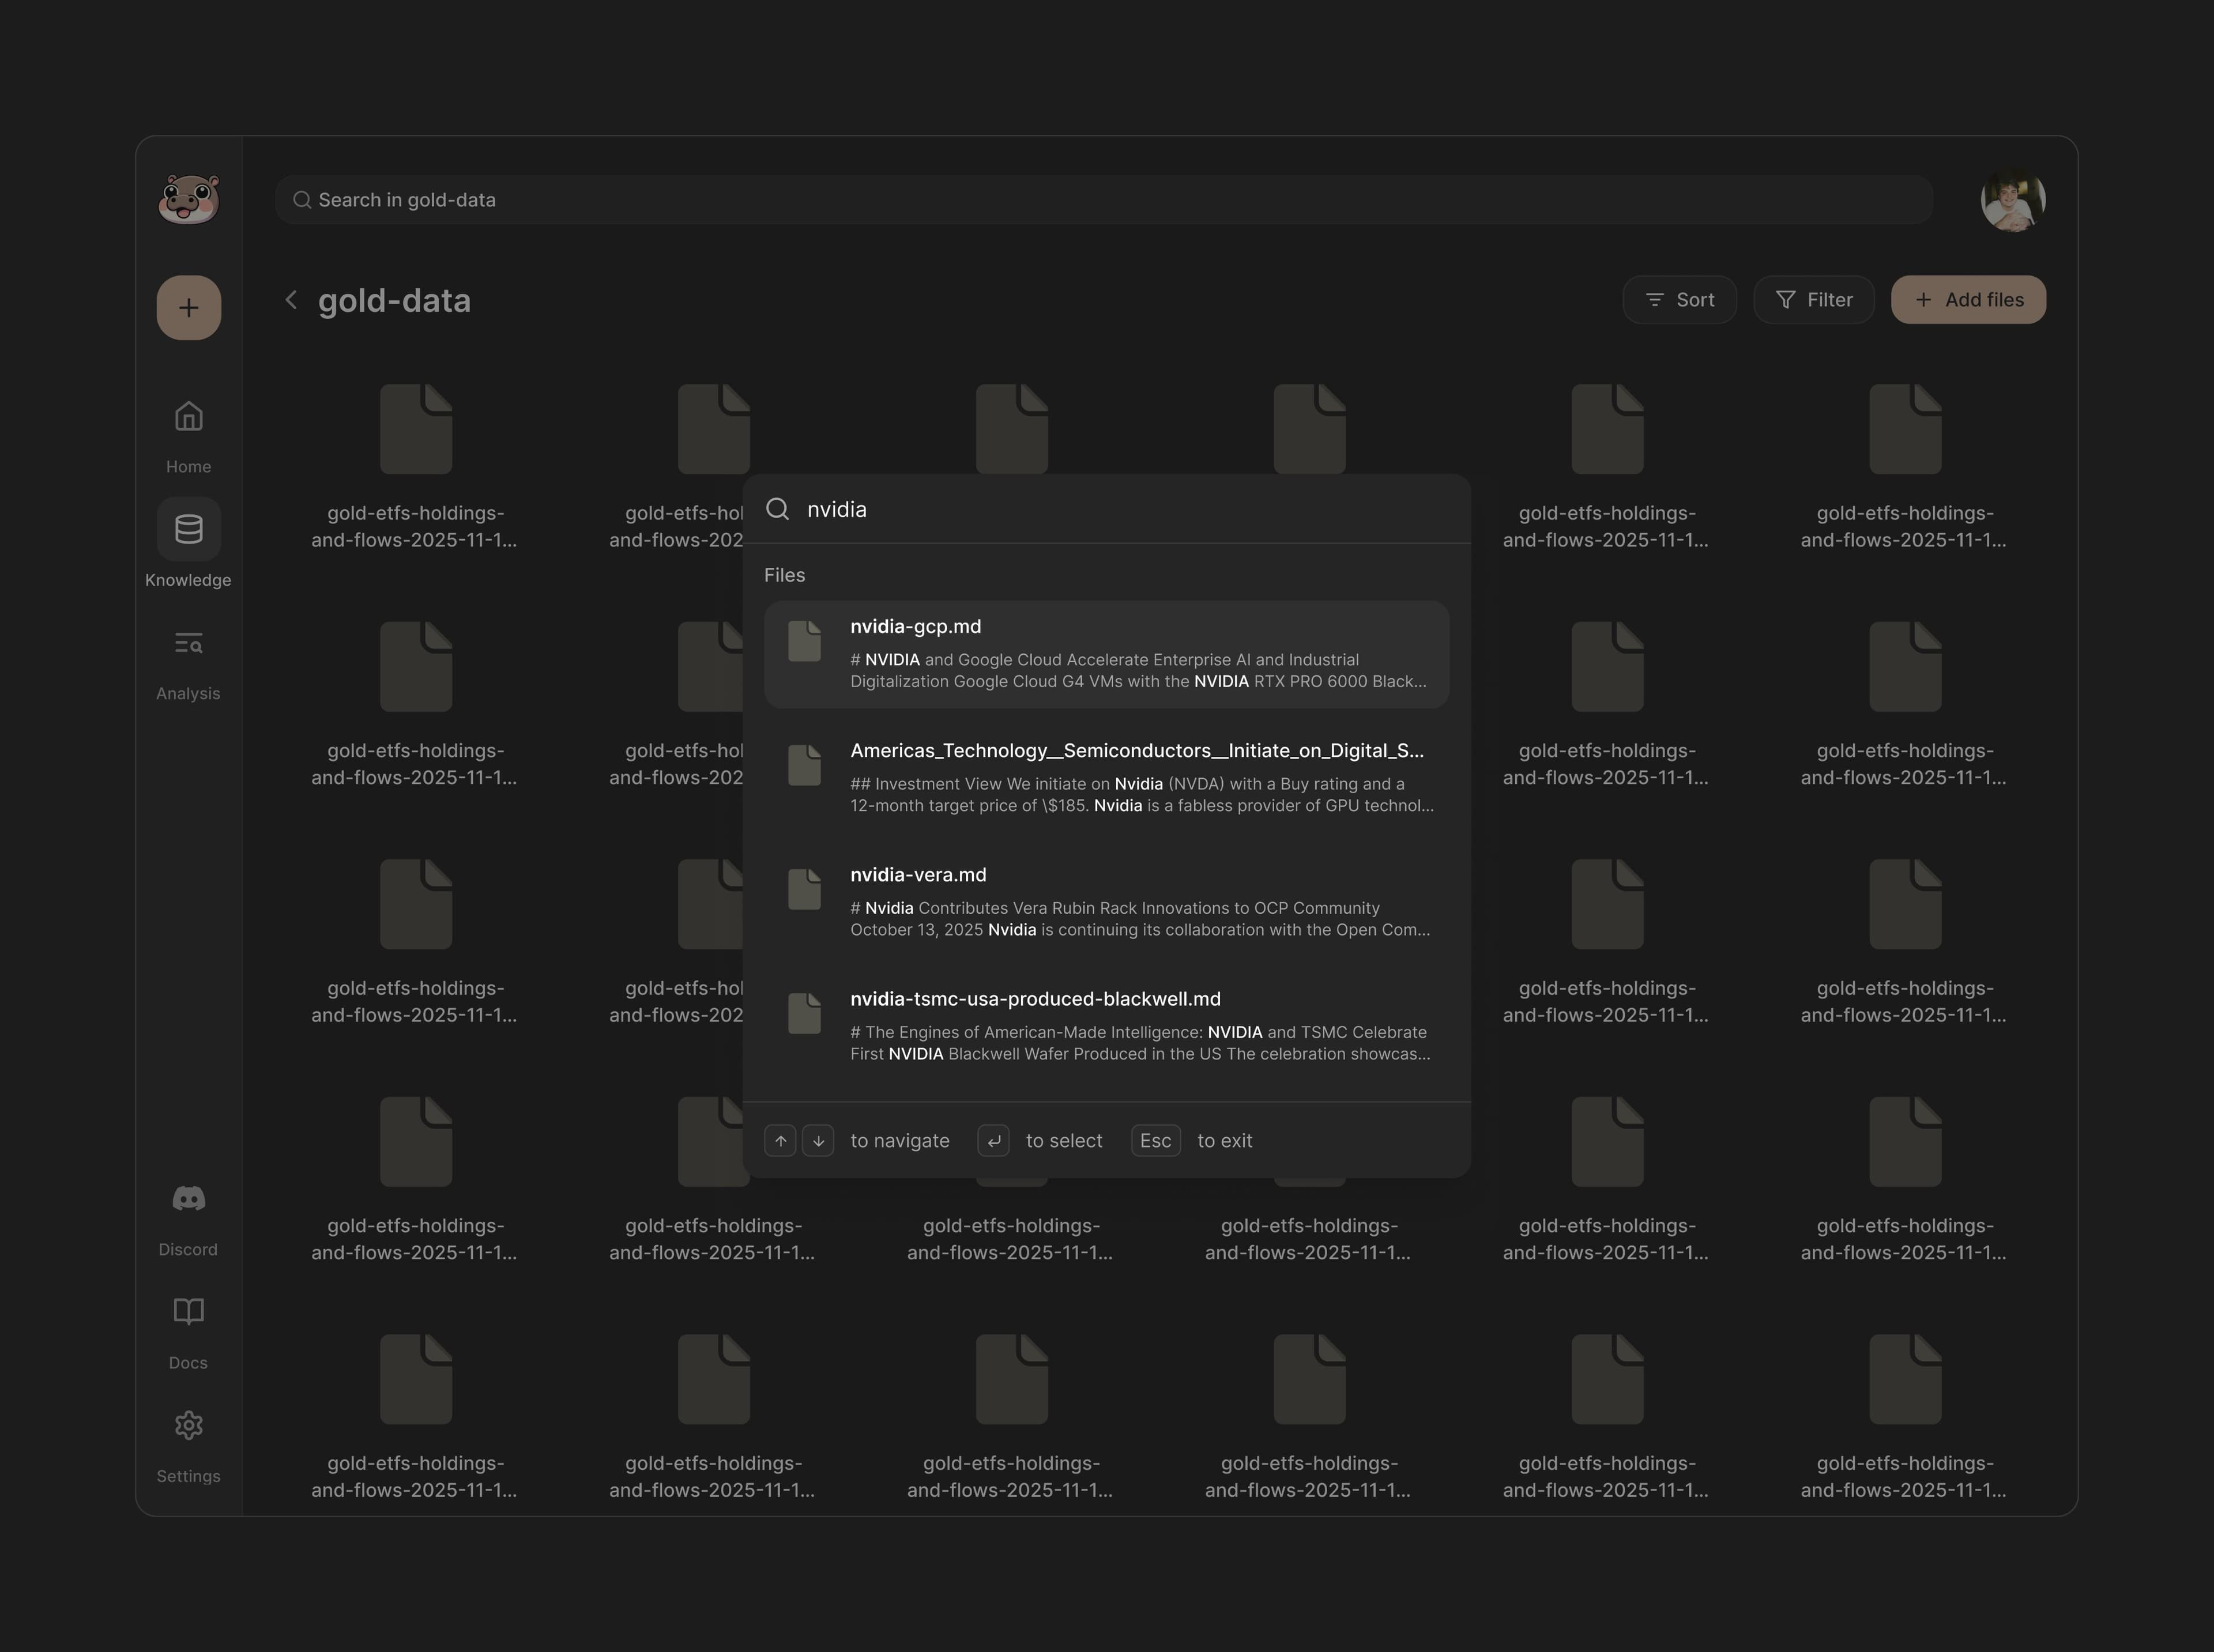Click the Files section heading
Viewport: 2214px width, 1652px height.
(x=784, y=575)
